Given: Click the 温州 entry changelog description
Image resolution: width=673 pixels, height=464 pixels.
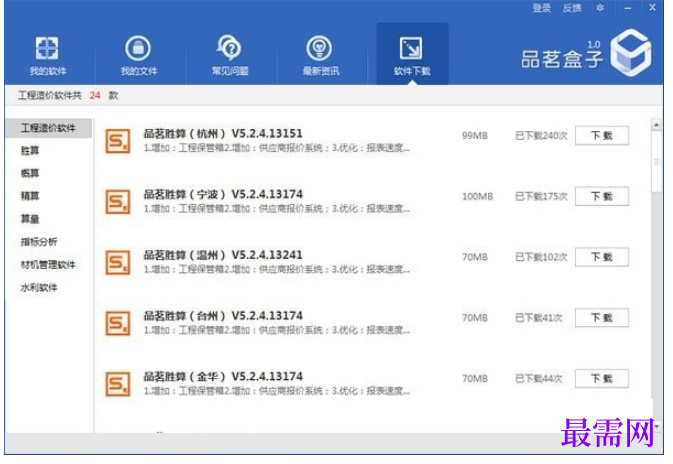Looking at the screenshot, I should [x=277, y=270].
